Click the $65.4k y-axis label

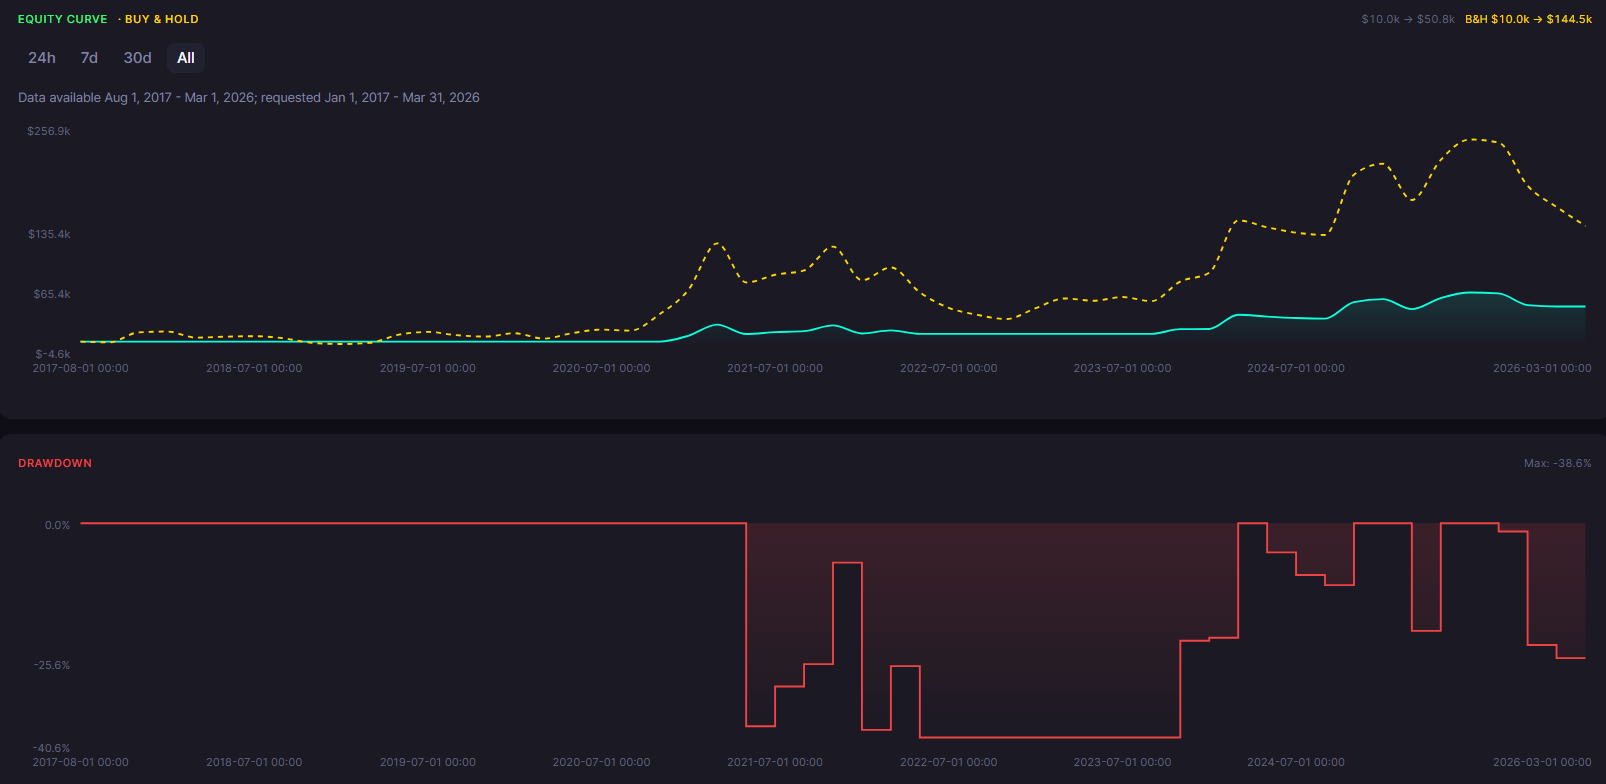52,294
